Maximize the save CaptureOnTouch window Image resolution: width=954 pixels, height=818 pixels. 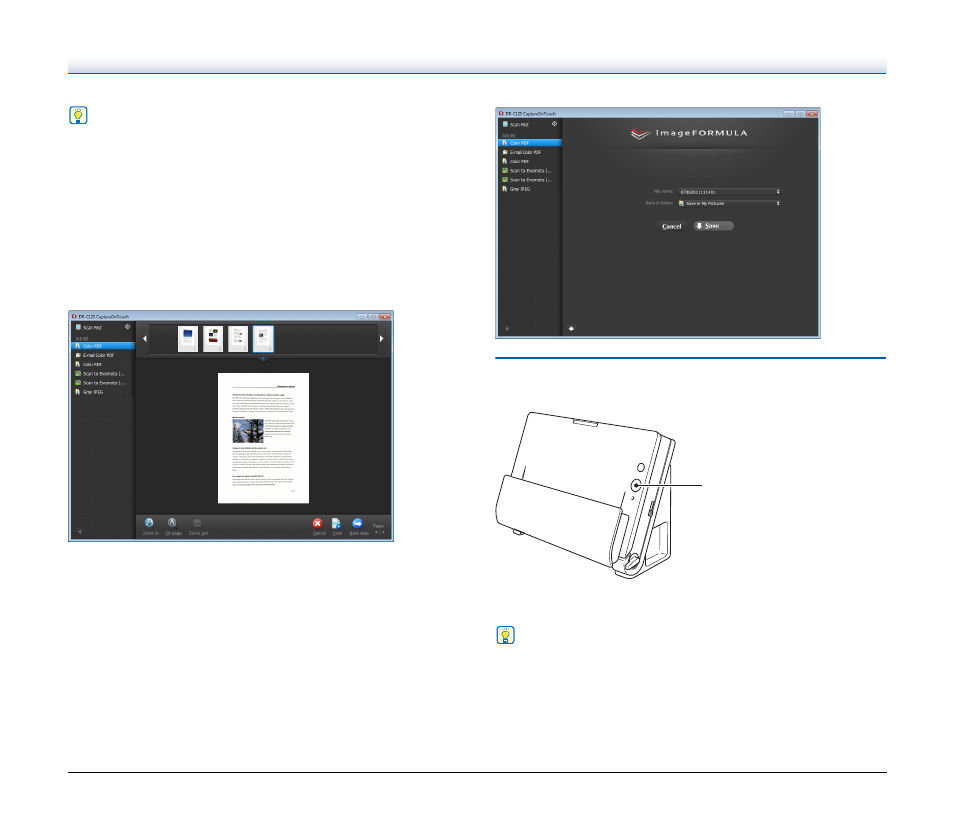click(801, 113)
